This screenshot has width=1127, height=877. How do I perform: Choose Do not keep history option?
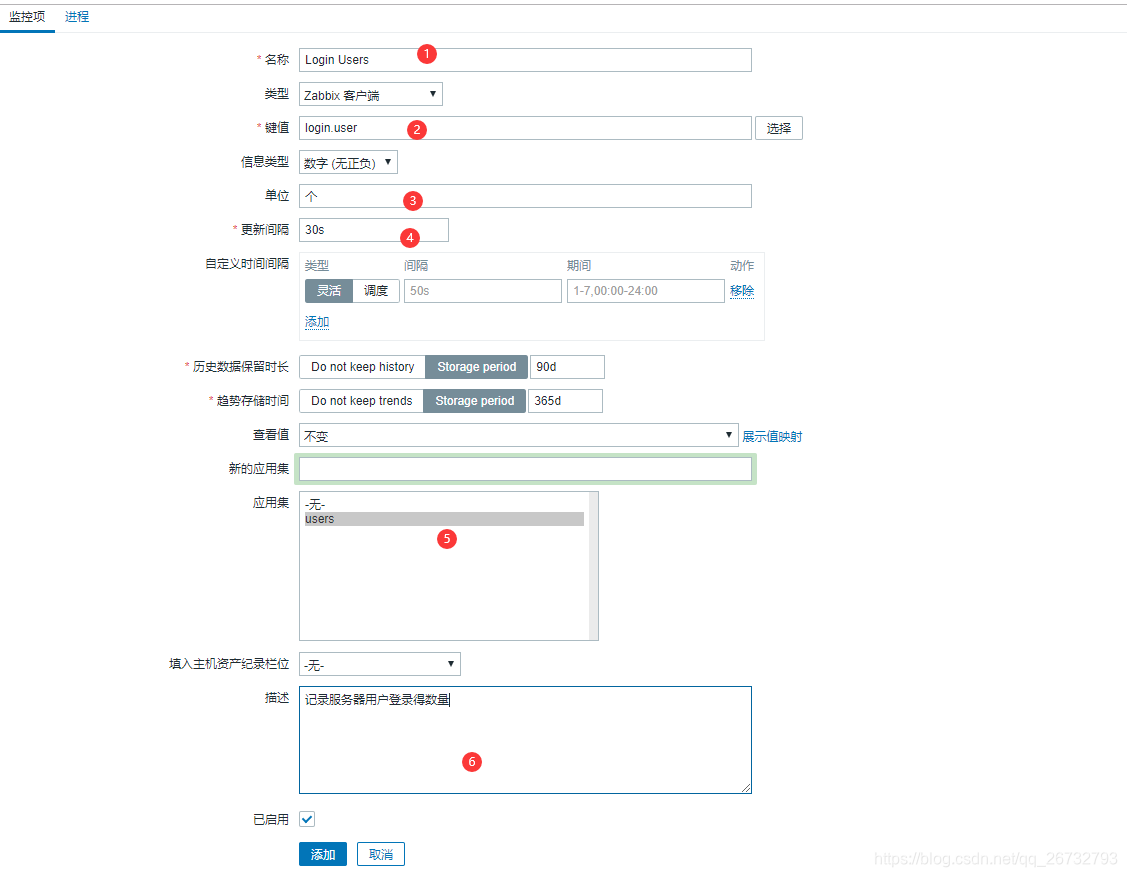pos(362,367)
